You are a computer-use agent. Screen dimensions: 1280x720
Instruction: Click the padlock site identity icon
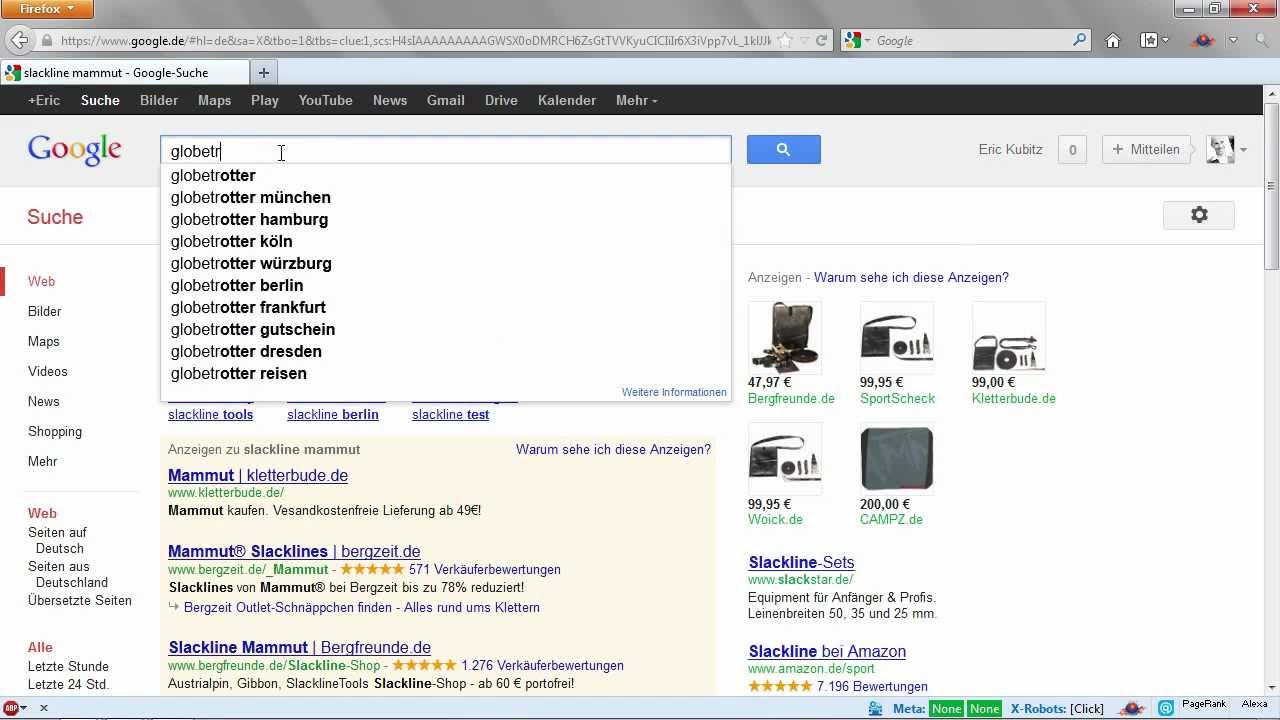(x=47, y=41)
